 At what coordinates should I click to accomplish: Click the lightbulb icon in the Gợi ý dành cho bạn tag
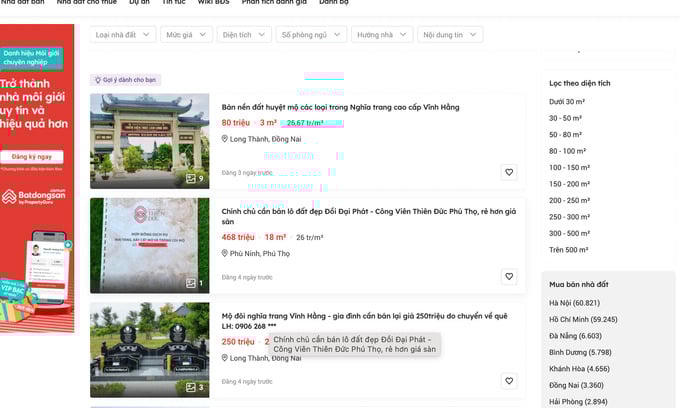(98, 80)
